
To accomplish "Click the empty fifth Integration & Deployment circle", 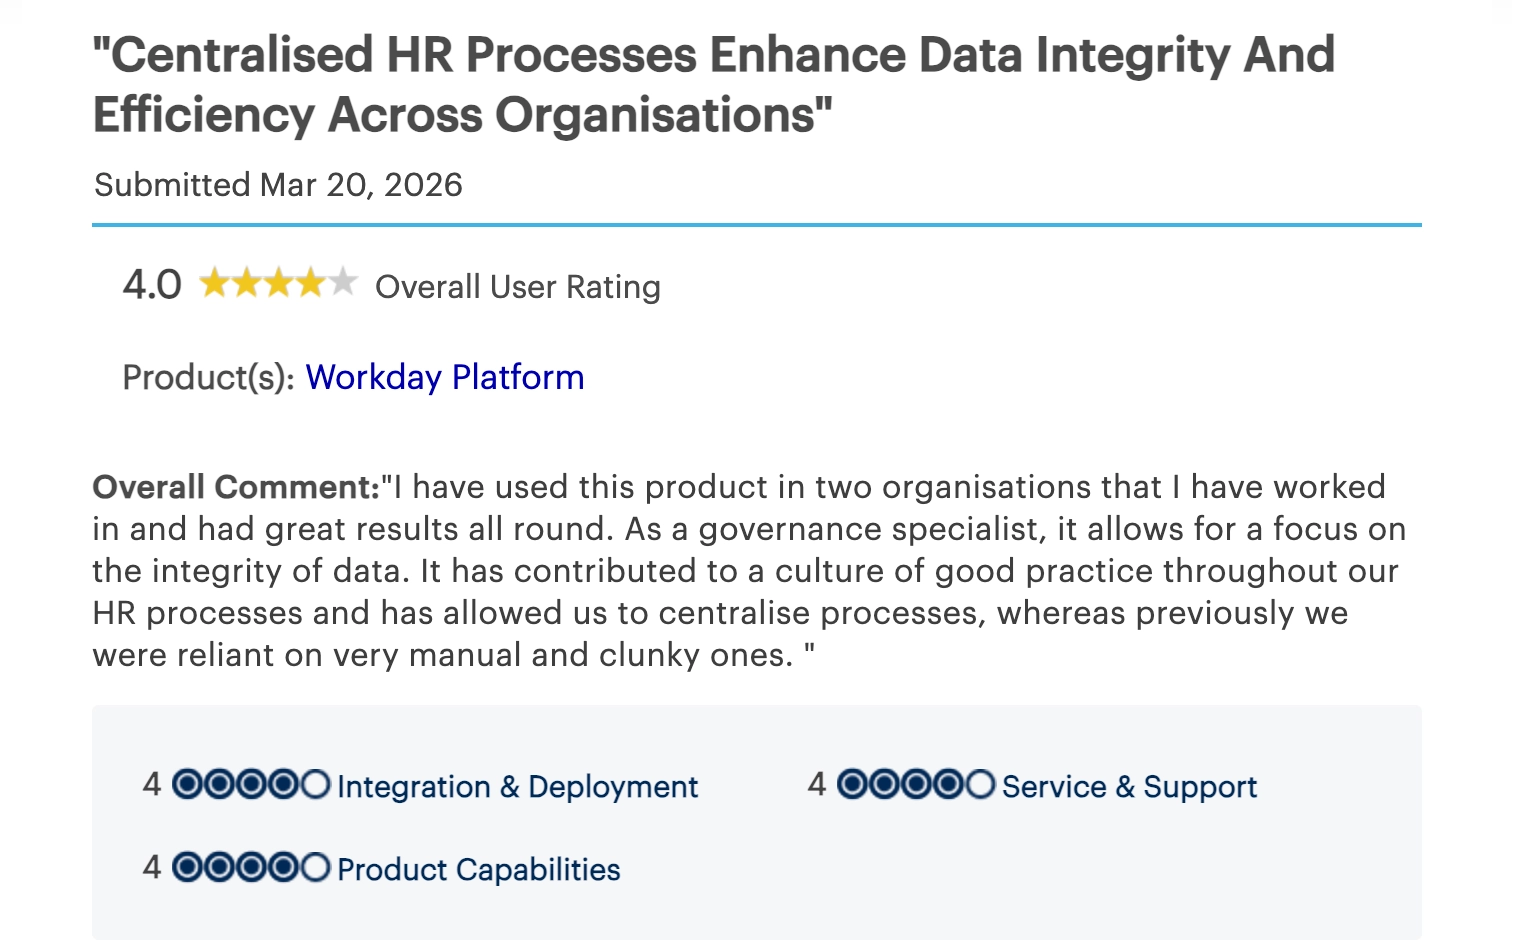I will 315,785.
